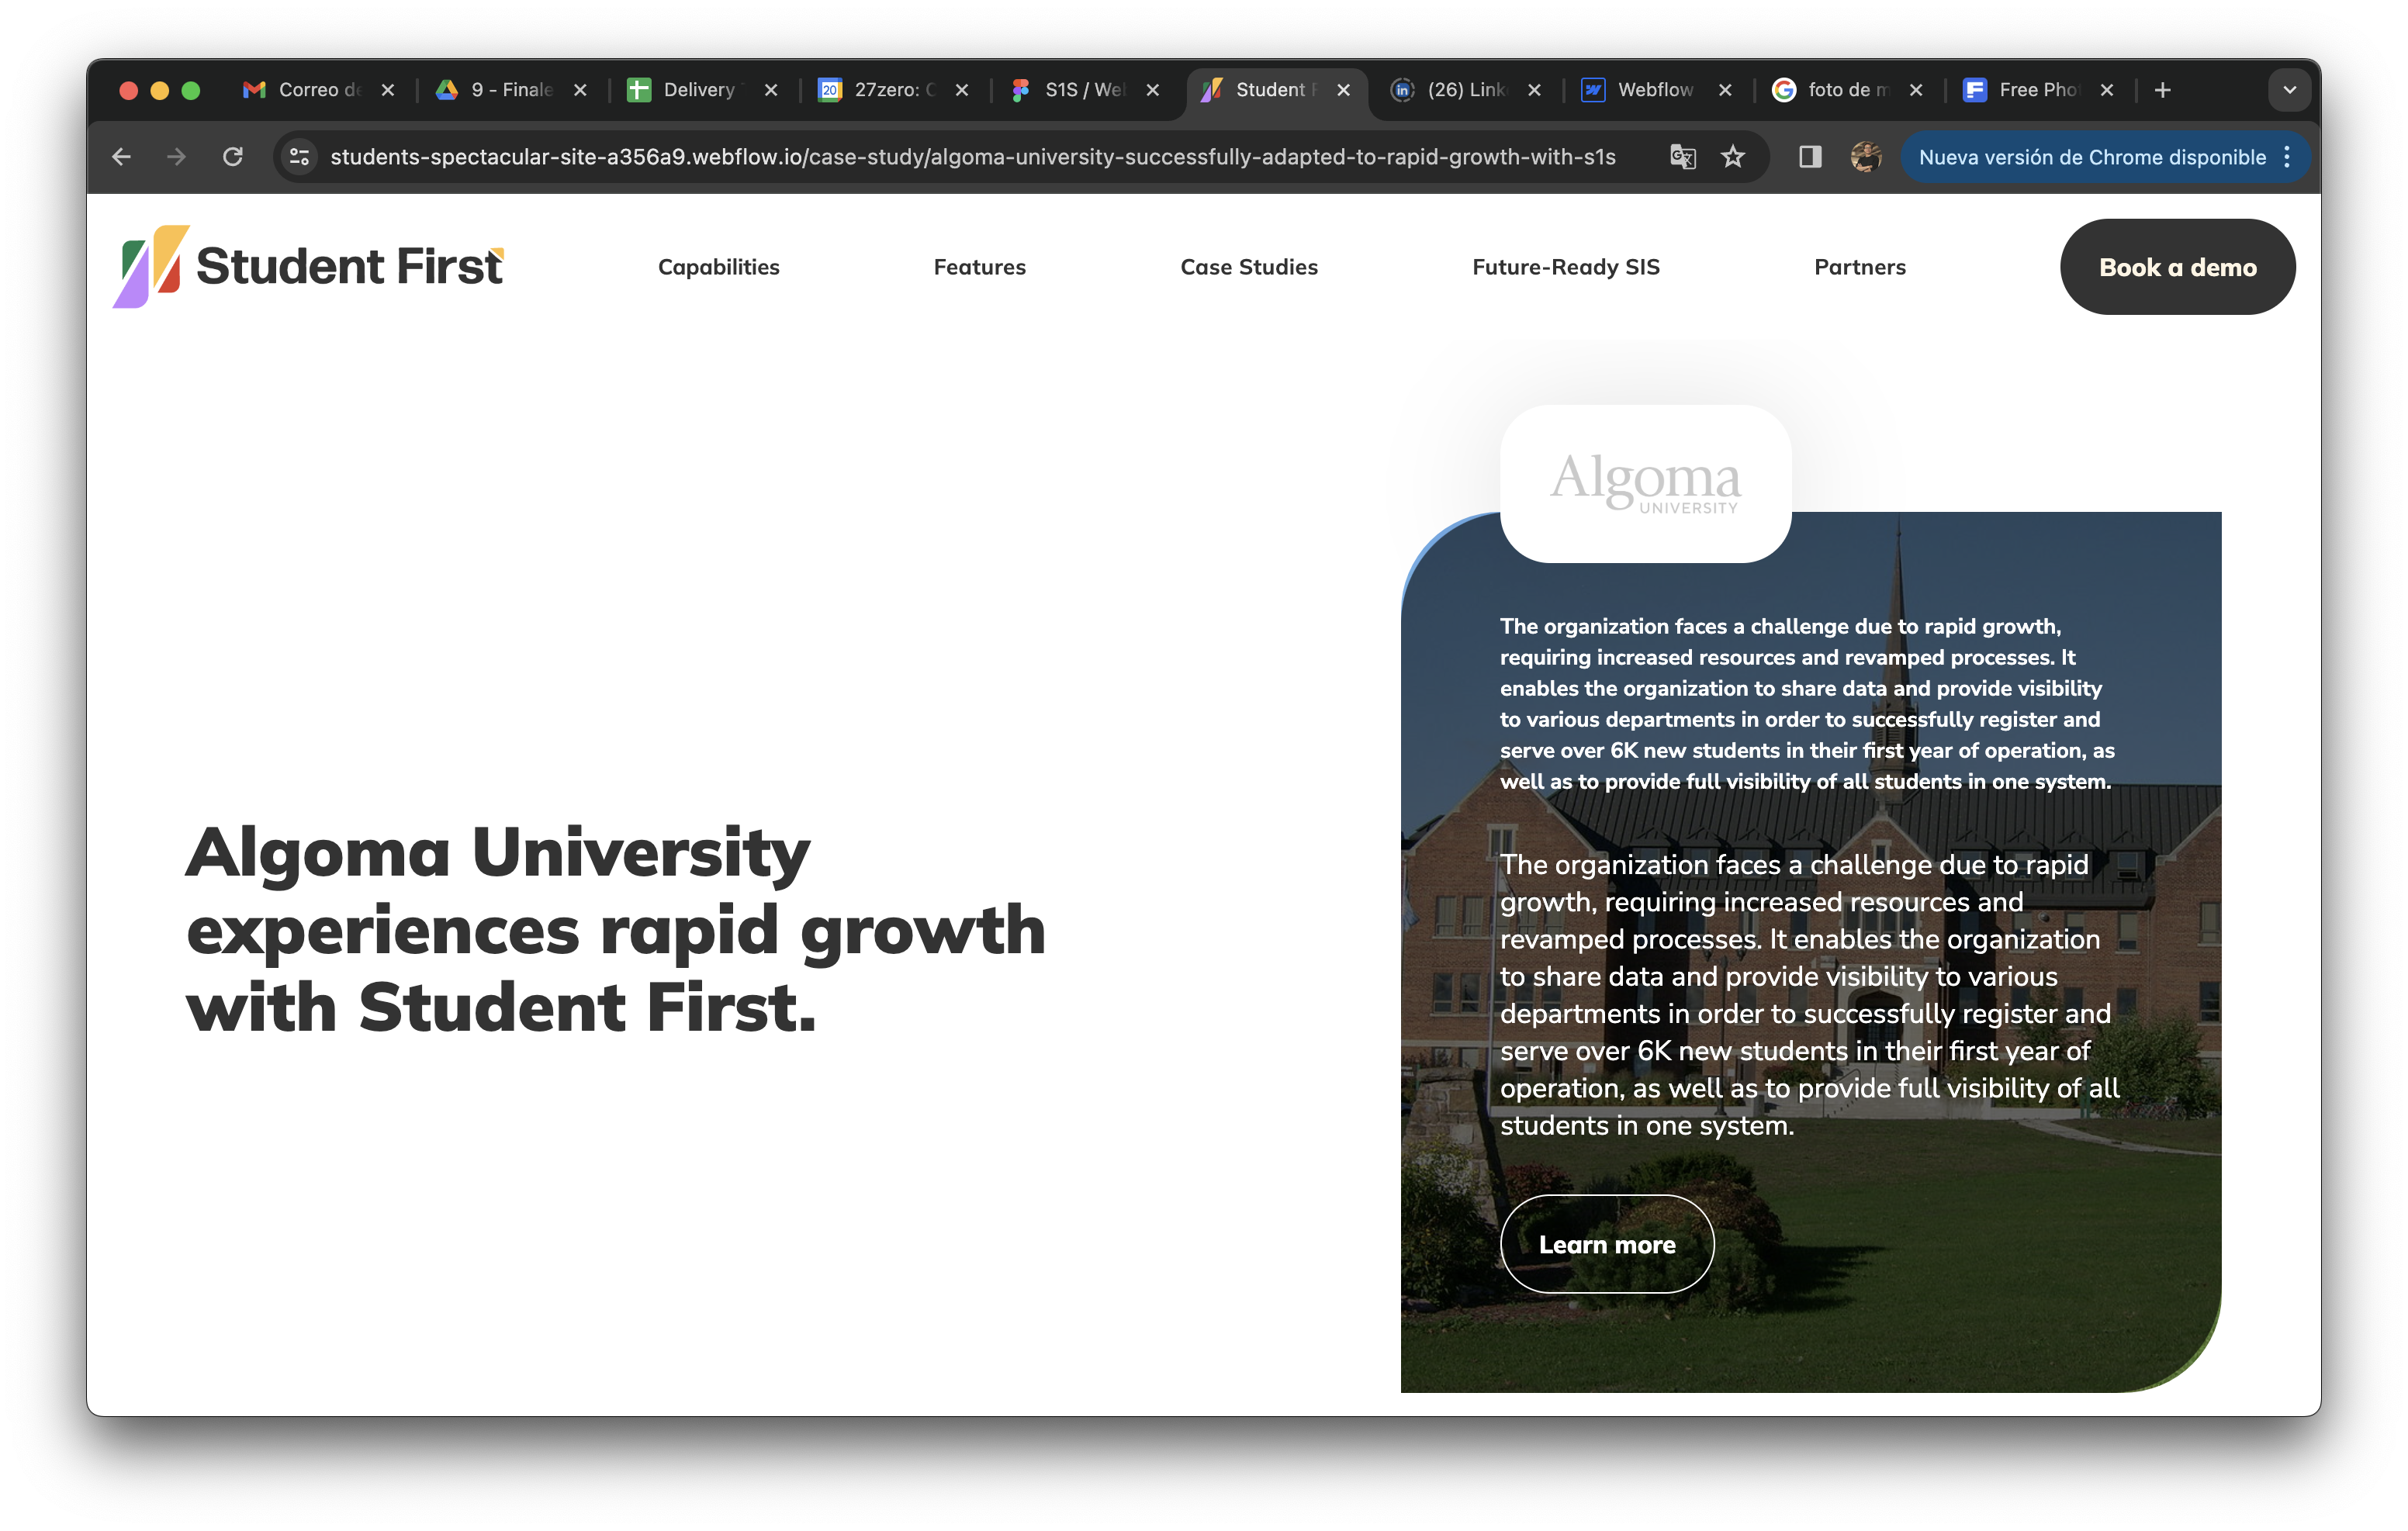Open Chrome's three-dot update menu
Screen dimensions: 2408x1531
(x=2287, y=157)
